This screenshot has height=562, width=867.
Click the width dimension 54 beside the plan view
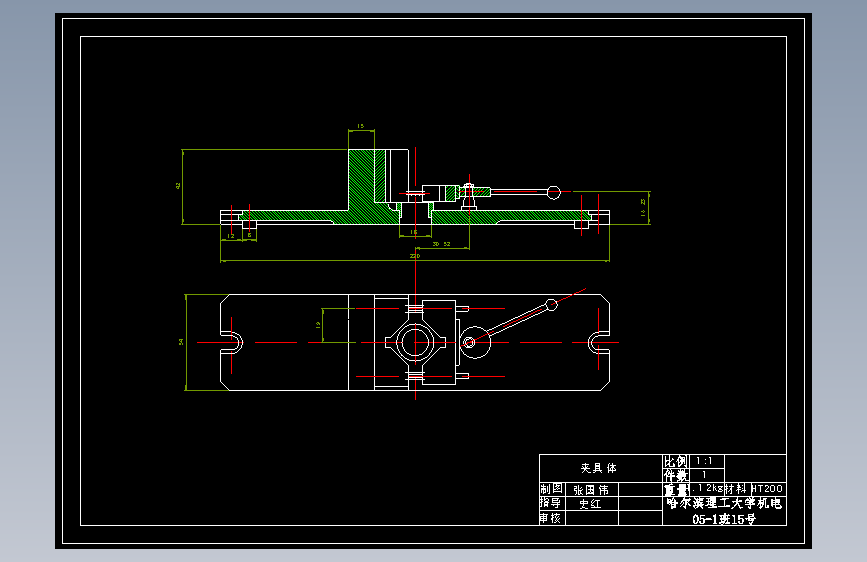coord(181,342)
